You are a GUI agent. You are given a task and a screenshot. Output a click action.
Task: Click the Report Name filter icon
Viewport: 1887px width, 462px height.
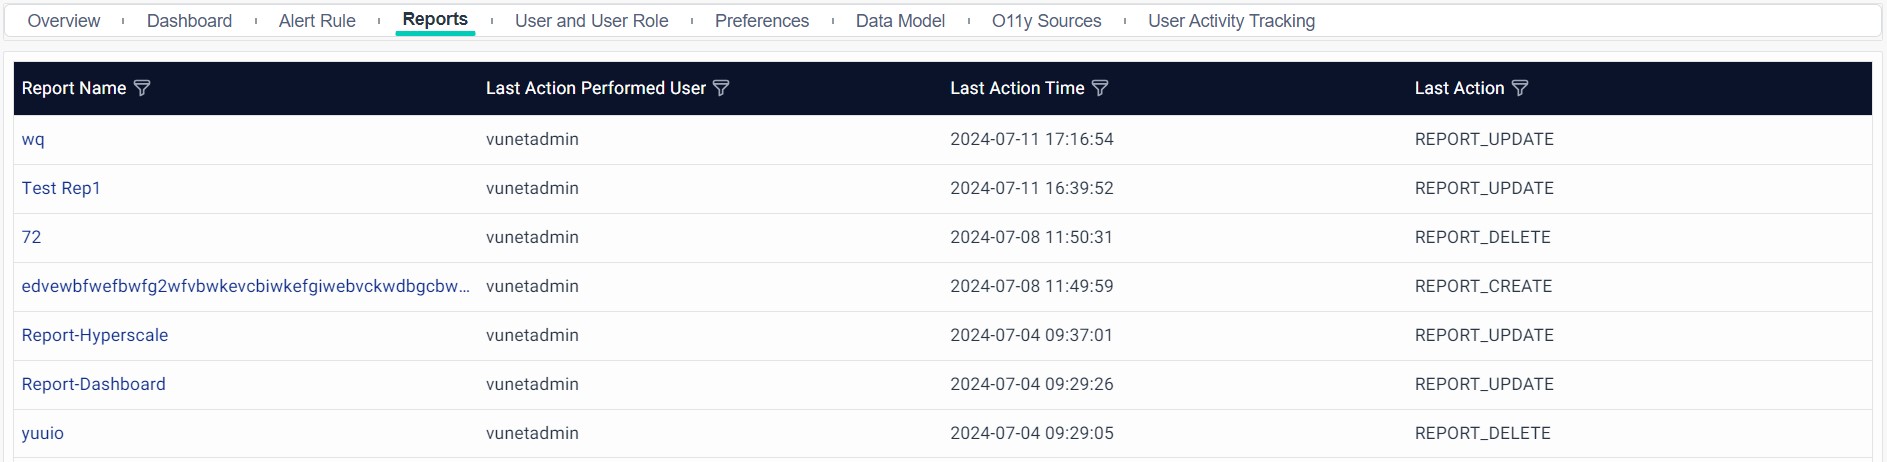coord(142,88)
